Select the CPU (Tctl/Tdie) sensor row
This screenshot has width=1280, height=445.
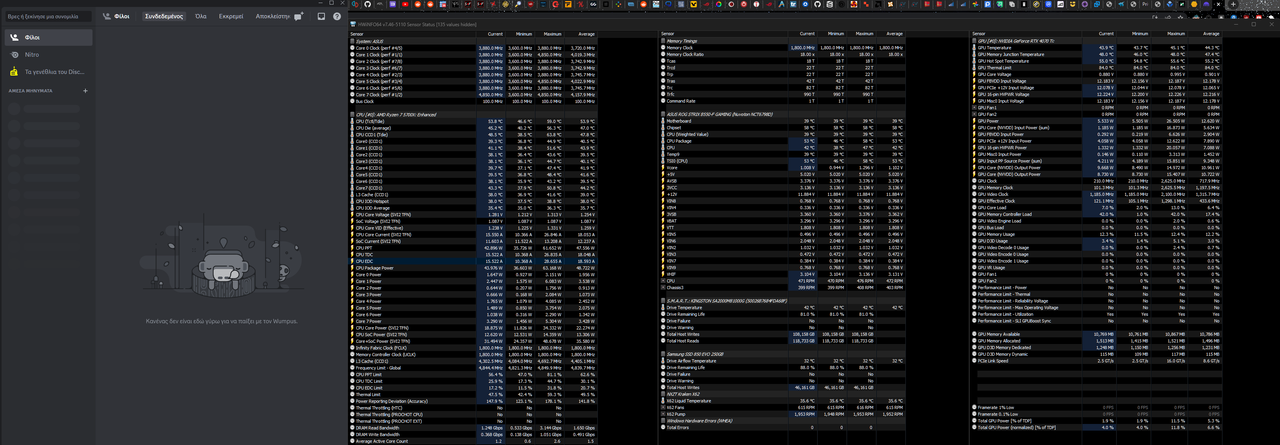(x=474, y=121)
